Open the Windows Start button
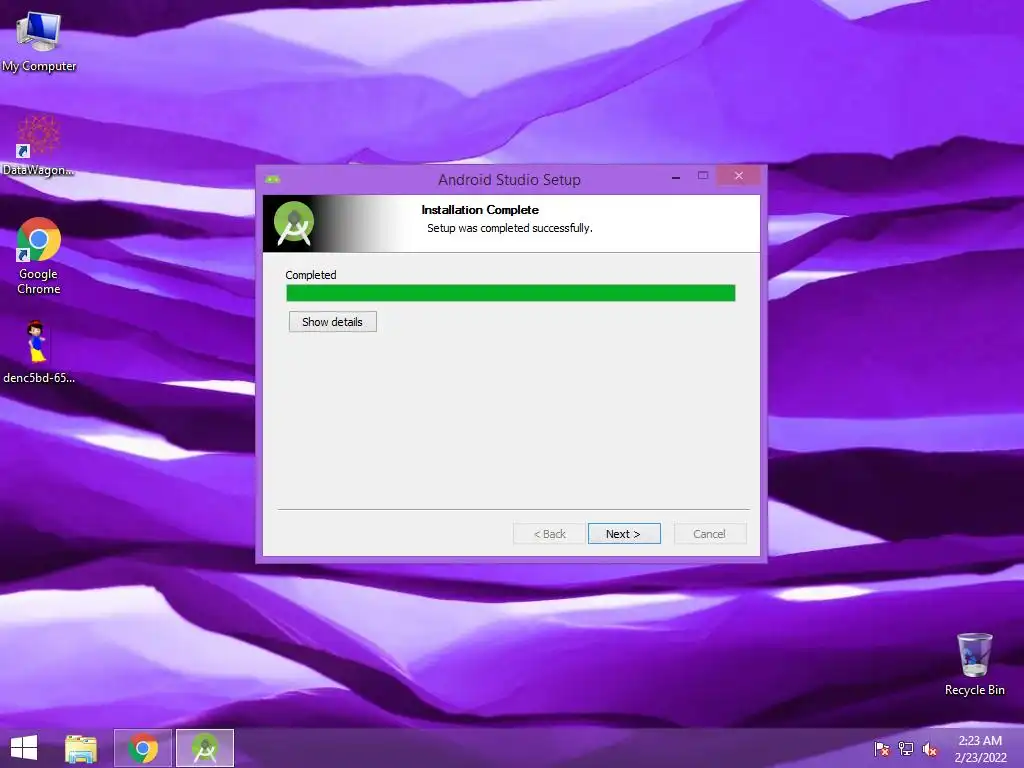The image size is (1024, 768). click(24, 748)
